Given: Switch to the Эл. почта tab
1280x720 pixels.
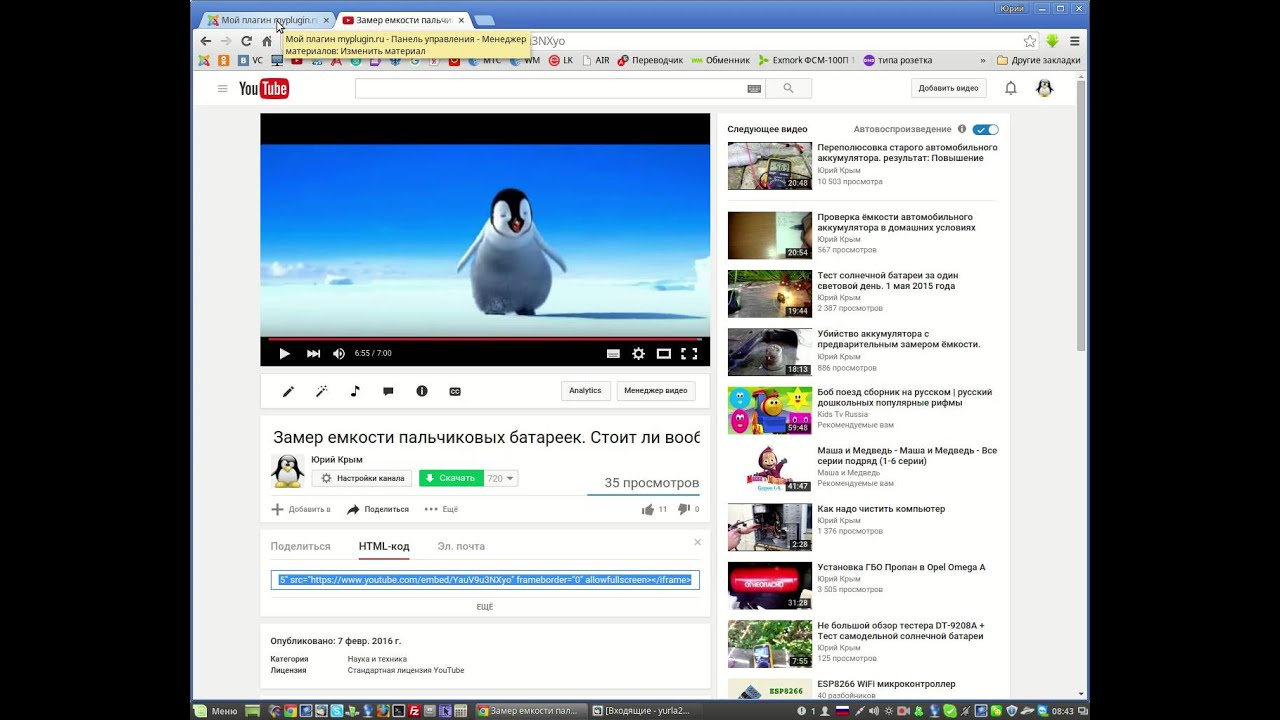Looking at the screenshot, I should 461,546.
